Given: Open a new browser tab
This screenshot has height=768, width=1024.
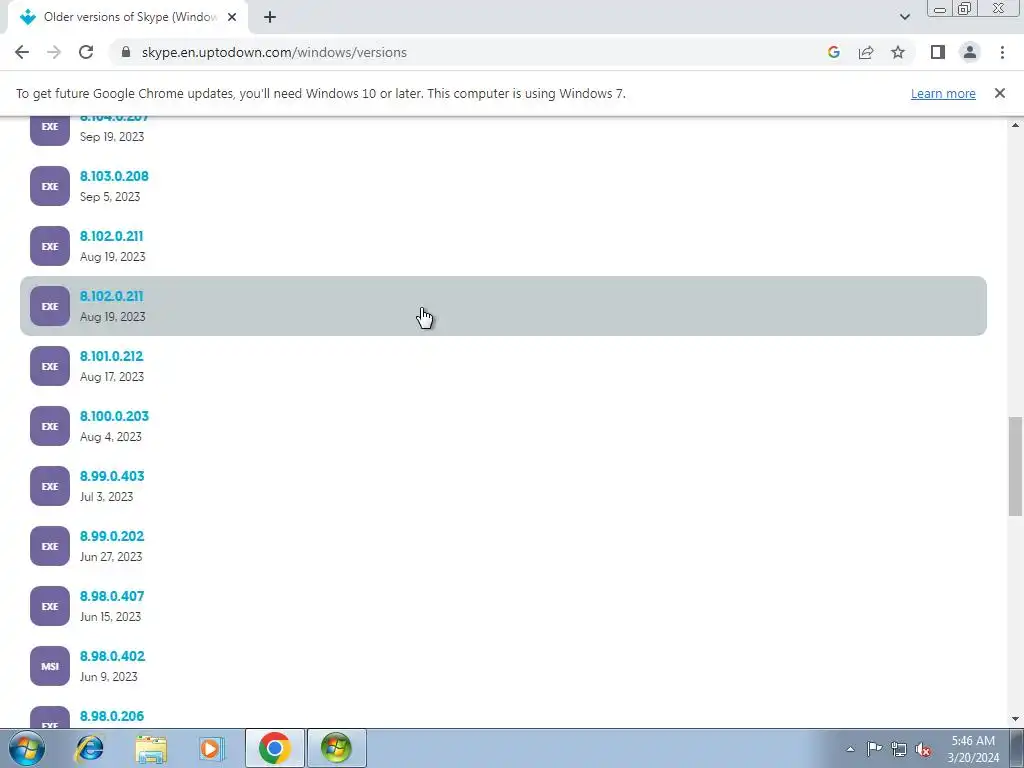Looking at the screenshot, I should 270,17.
